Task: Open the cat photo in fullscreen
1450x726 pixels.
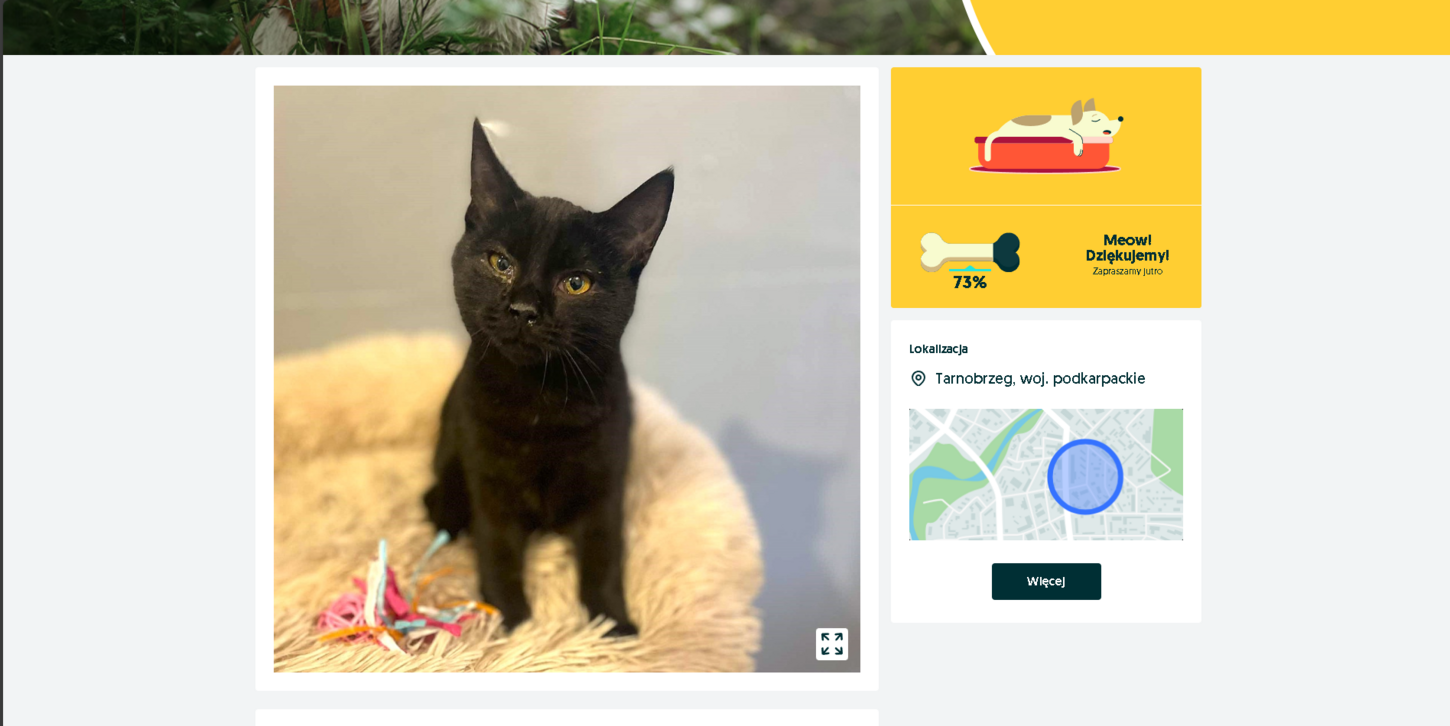Action: (x=831, y=644)
